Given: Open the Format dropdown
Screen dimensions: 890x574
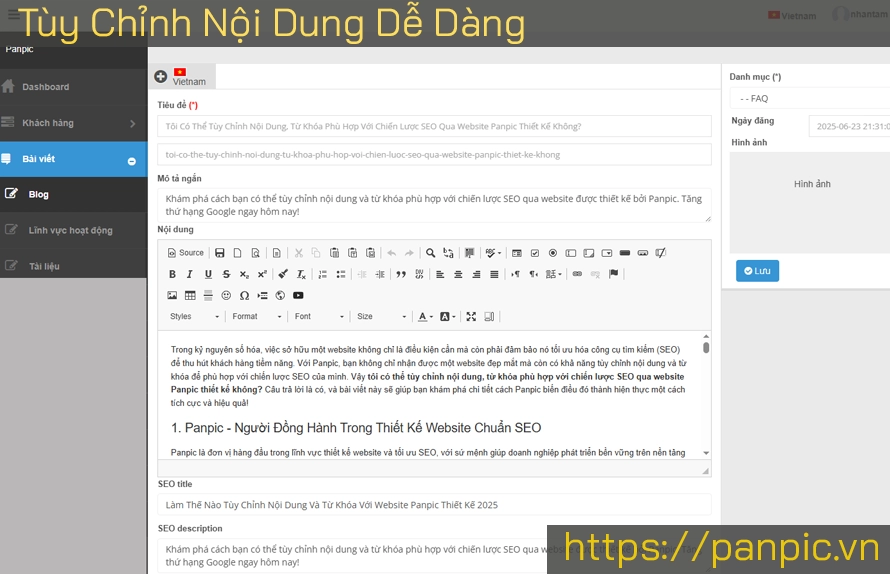Looking at the screenshot, I should click(x=257, y=316).
